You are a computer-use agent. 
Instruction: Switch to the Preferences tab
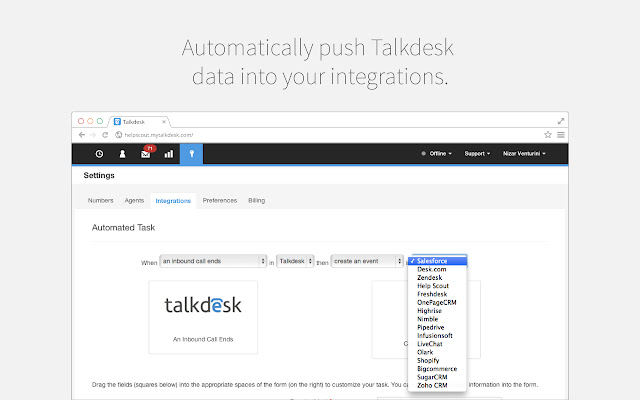220,200
